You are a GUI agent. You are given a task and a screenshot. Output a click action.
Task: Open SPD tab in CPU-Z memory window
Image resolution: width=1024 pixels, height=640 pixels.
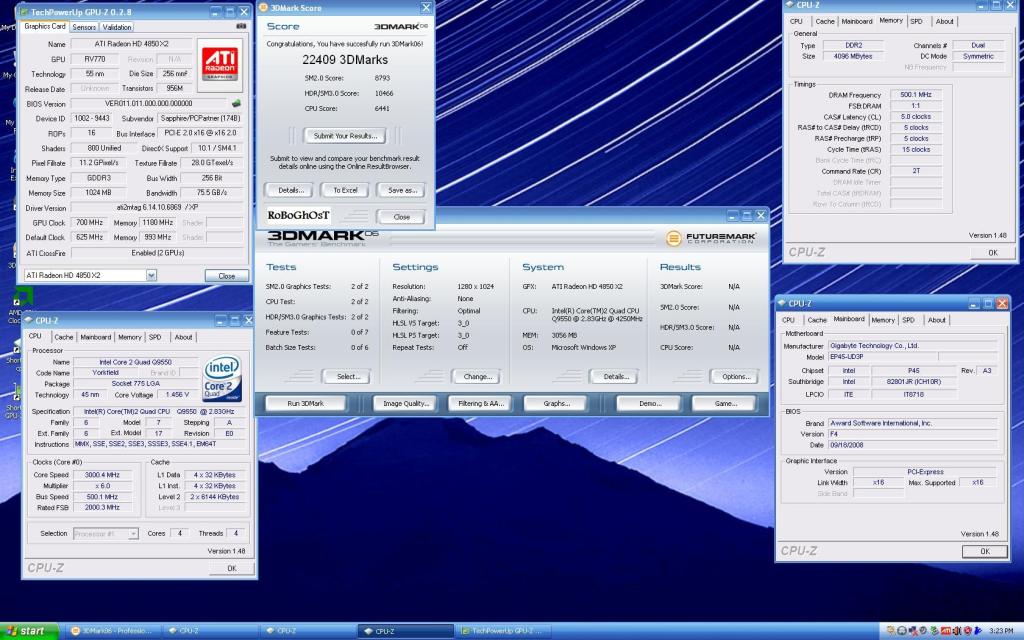pyautogui.click(x=916, y=22)
